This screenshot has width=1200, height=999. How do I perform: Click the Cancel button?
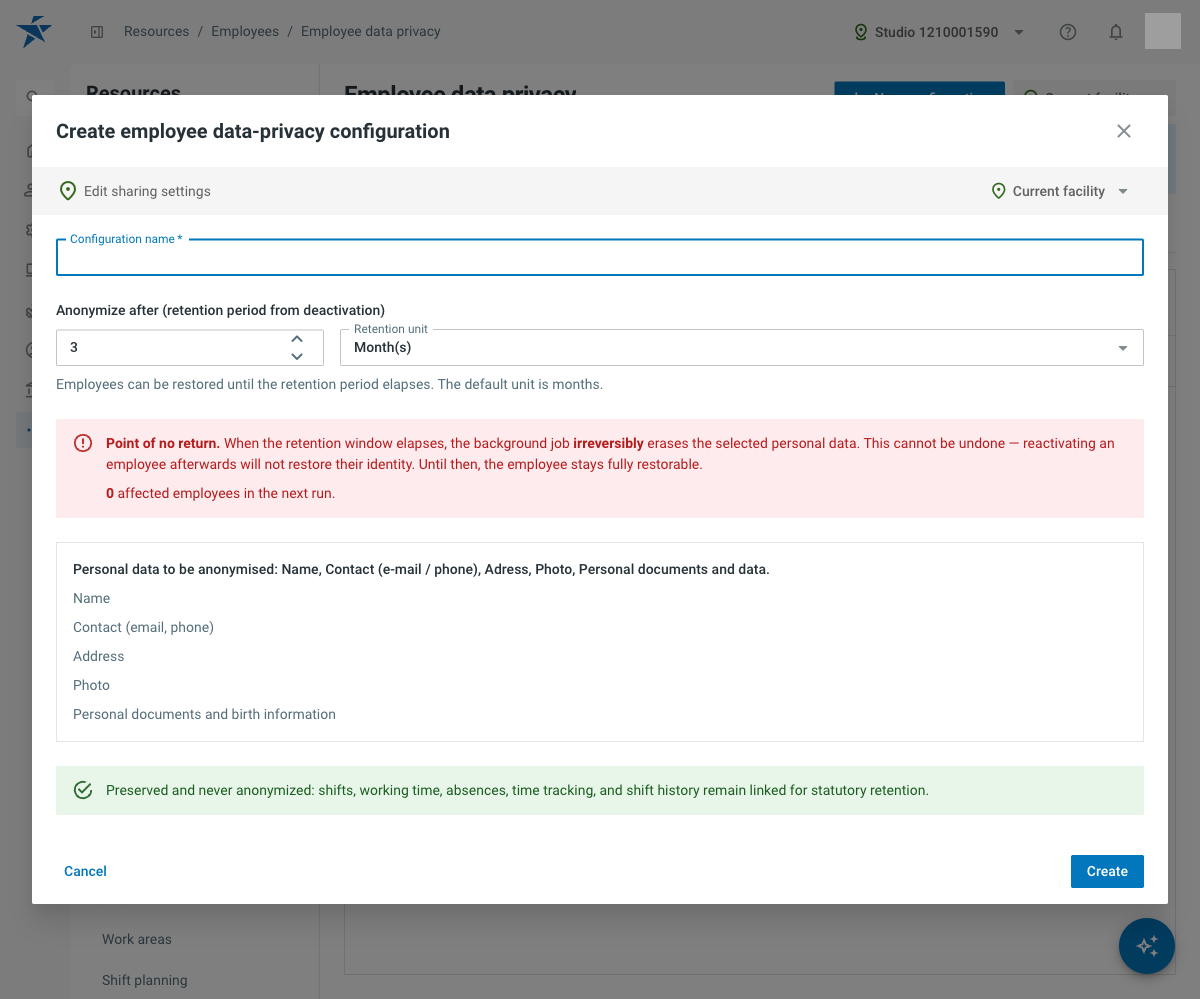[85, 871]
